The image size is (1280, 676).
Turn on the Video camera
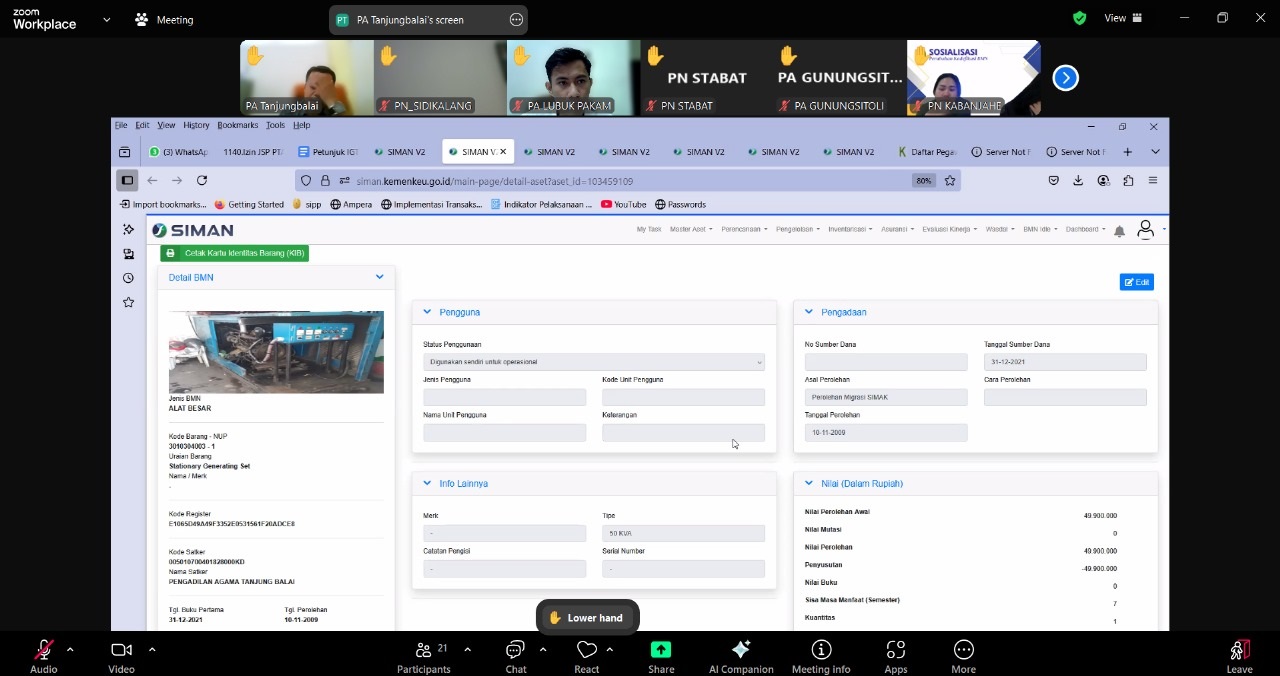[121, 655]
